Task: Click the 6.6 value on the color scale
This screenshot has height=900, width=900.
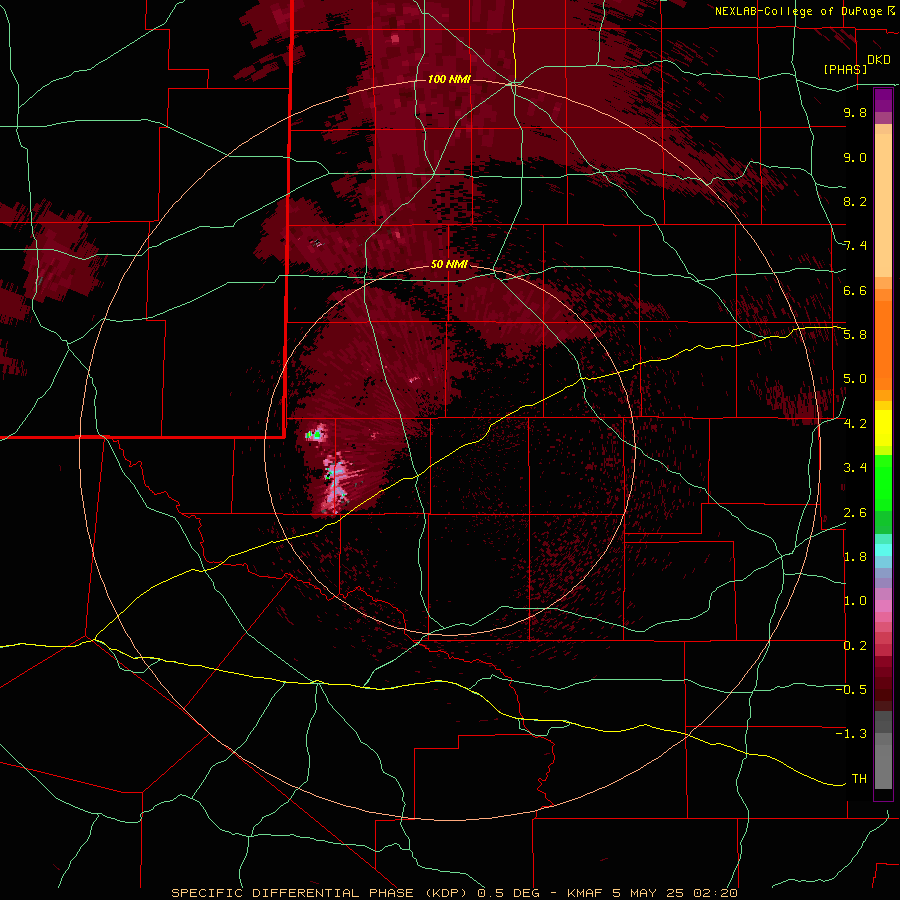Action: point(855,290)
